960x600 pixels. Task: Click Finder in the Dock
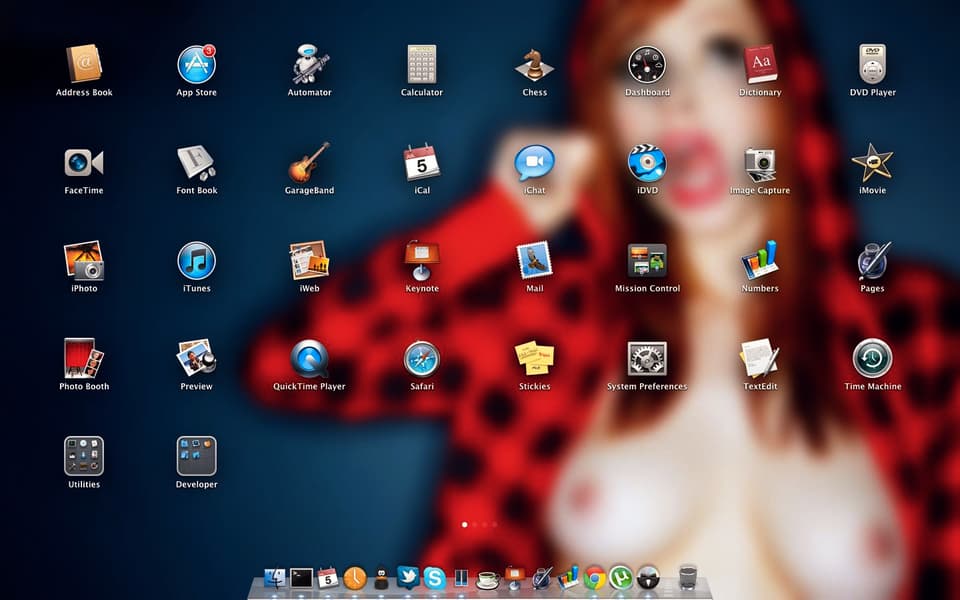click(275, 579)
